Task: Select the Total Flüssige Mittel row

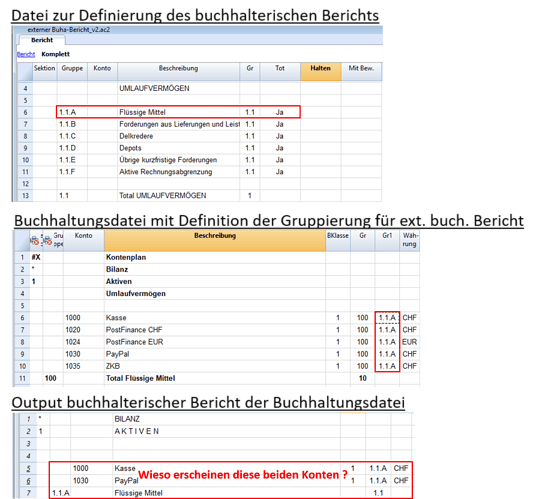Action: click(x=217, y=378)
